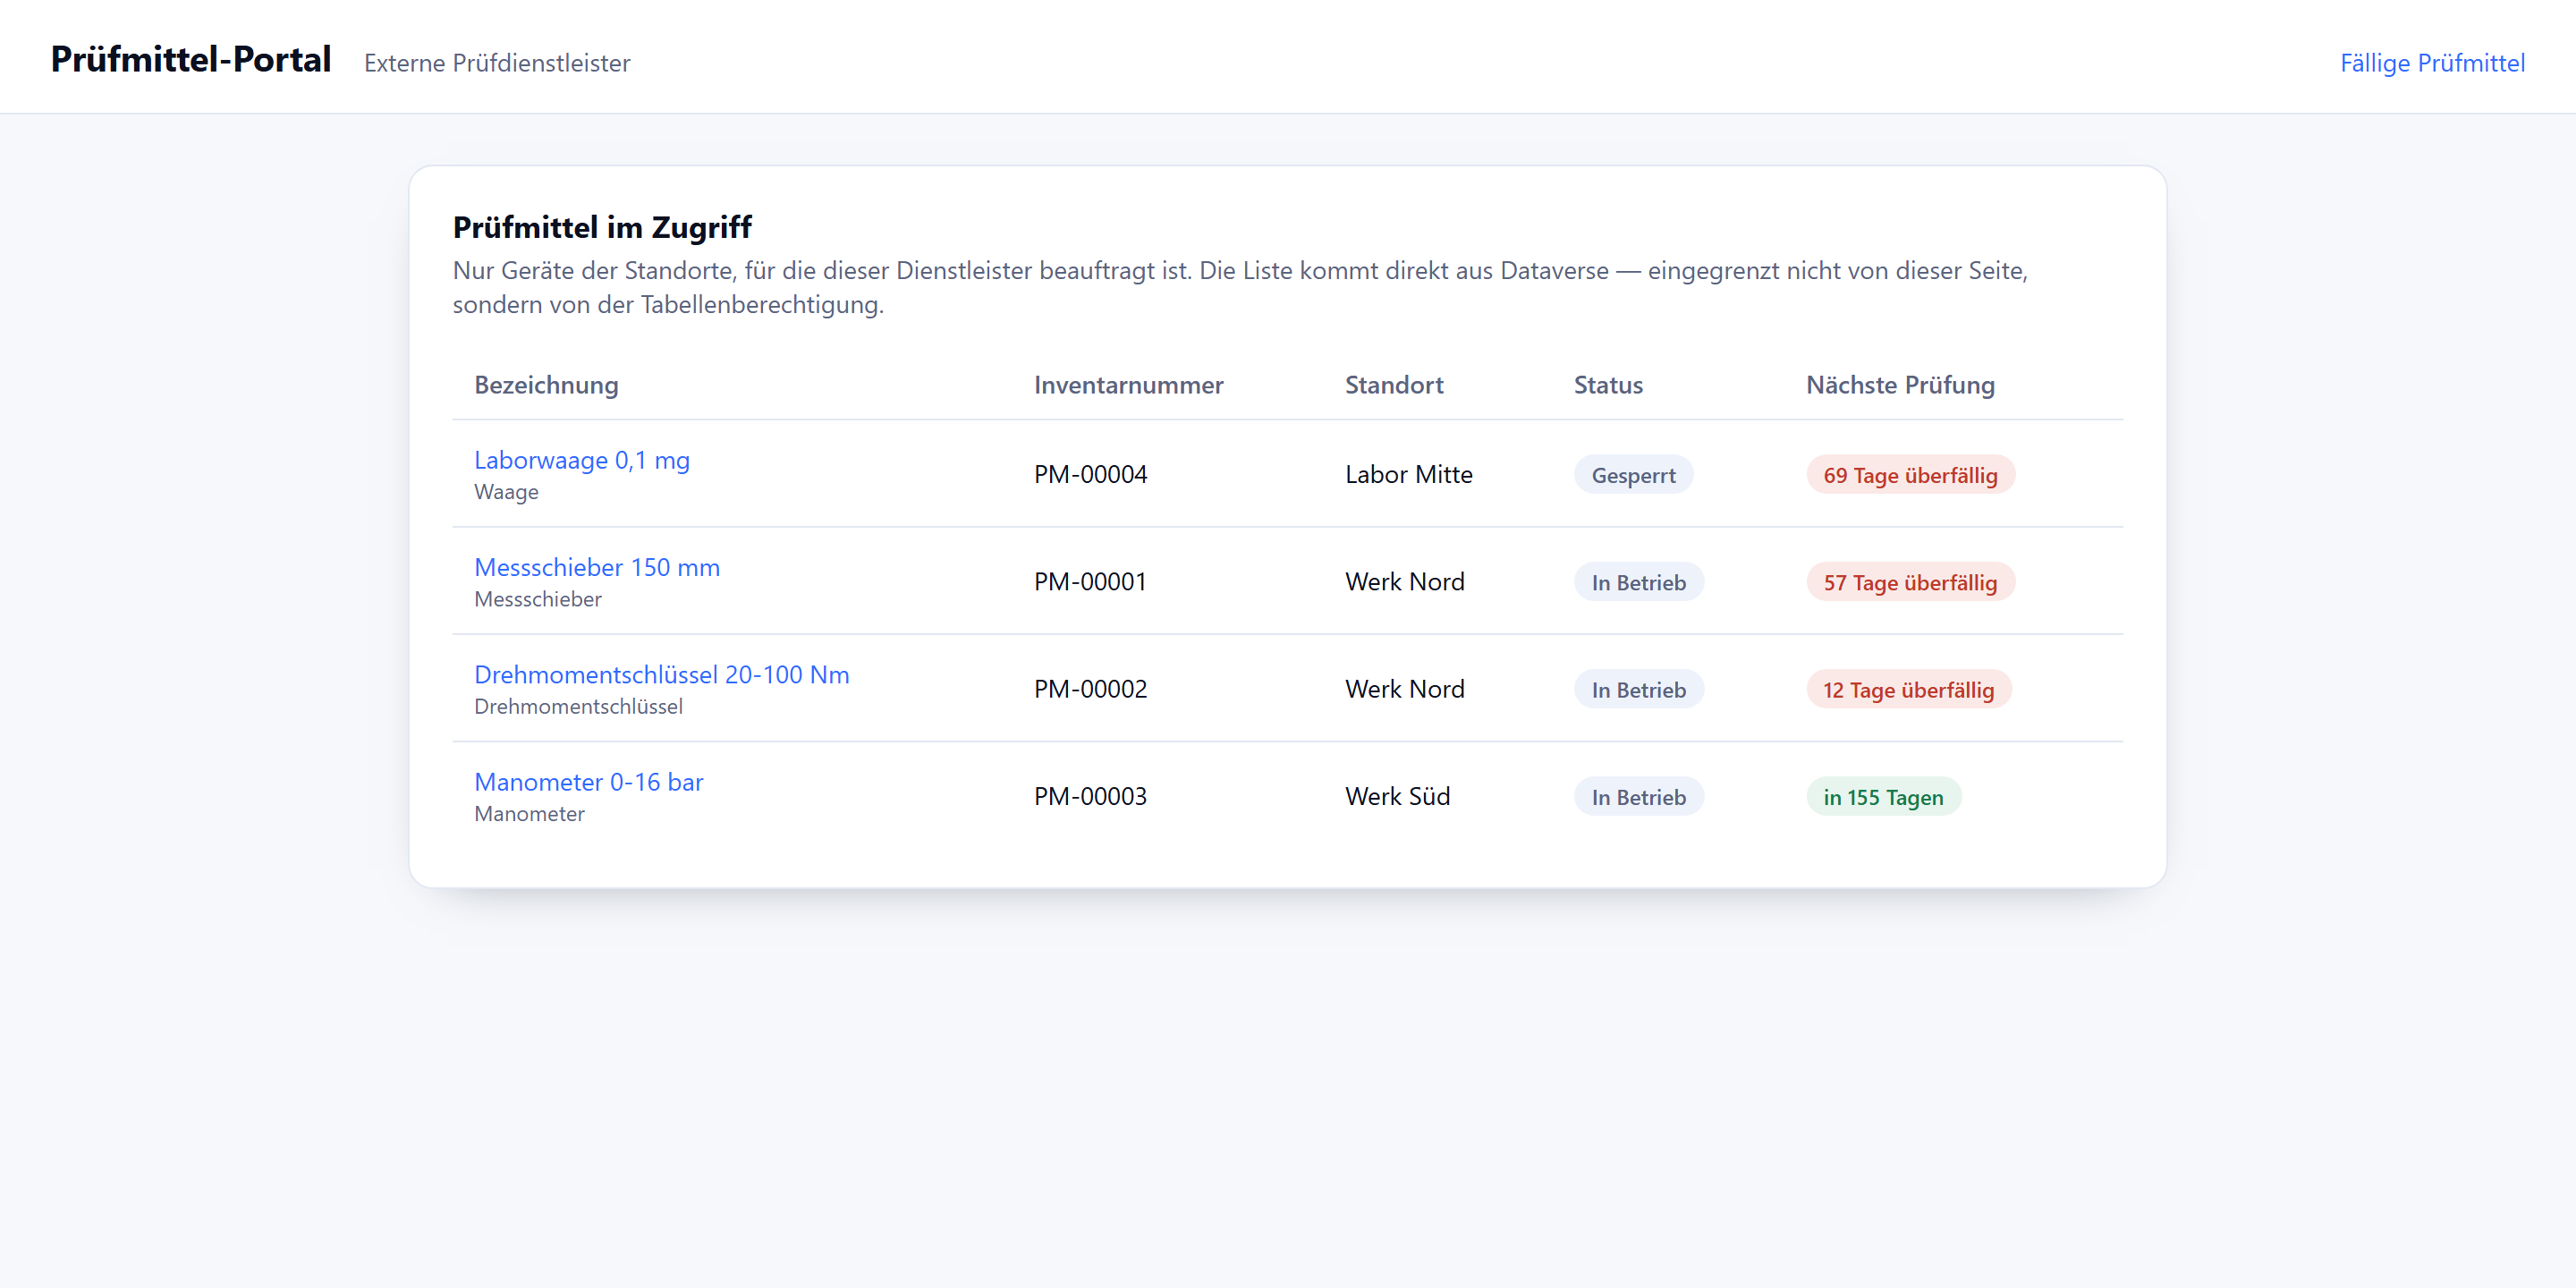2576x1288 pixels.
Task: Select the Bezeichnung column header
Action: pos(546,385)
